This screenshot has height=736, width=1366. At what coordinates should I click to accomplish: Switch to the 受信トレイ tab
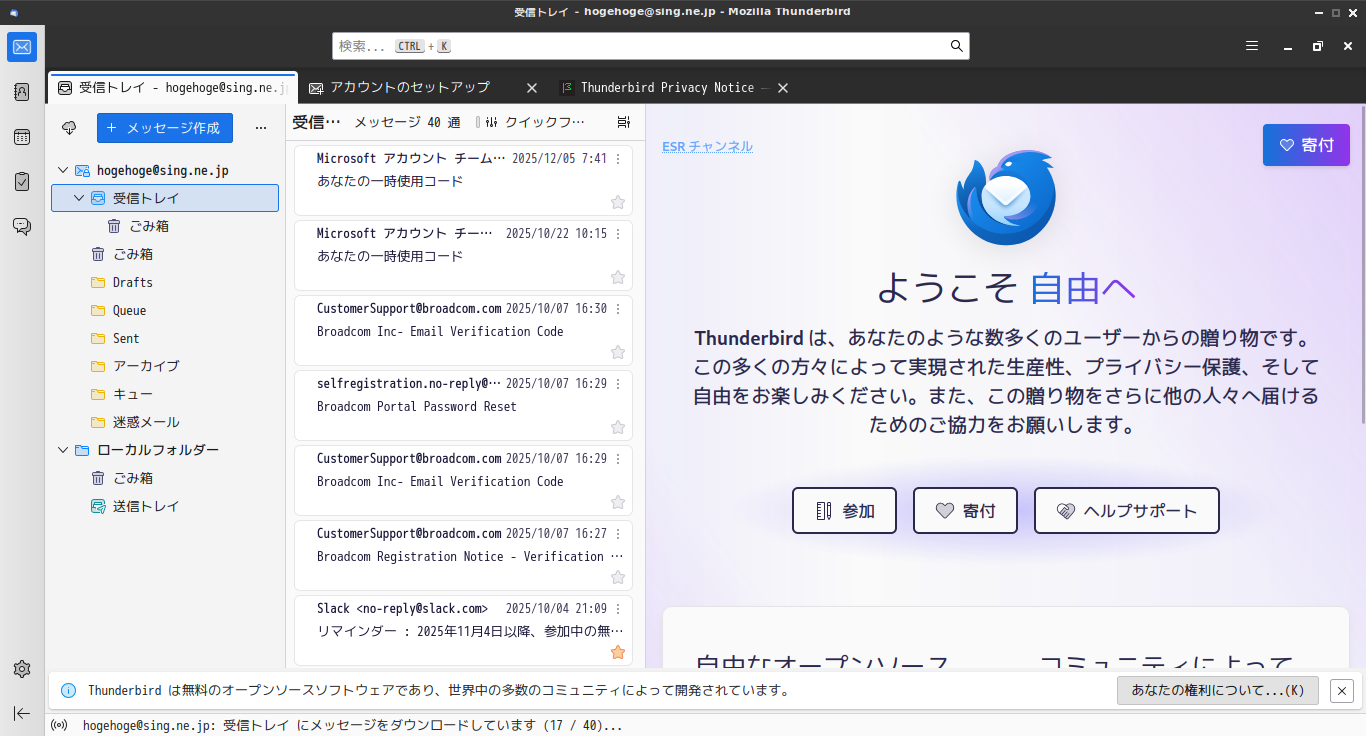point(172,88)
